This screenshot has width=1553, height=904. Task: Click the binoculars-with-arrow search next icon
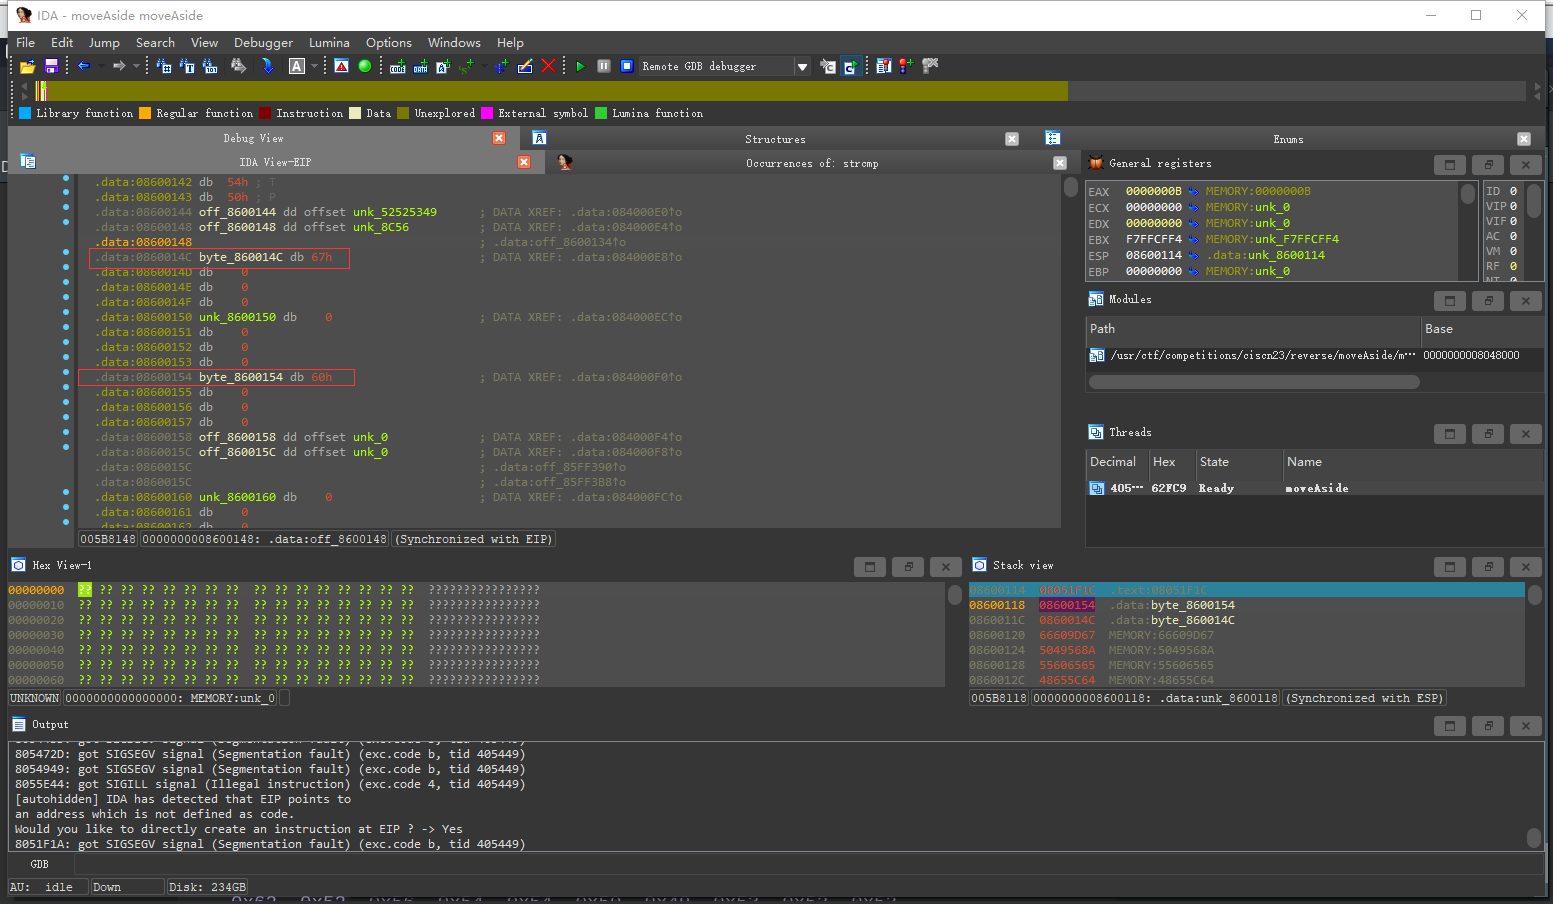[x=238, y=66]
